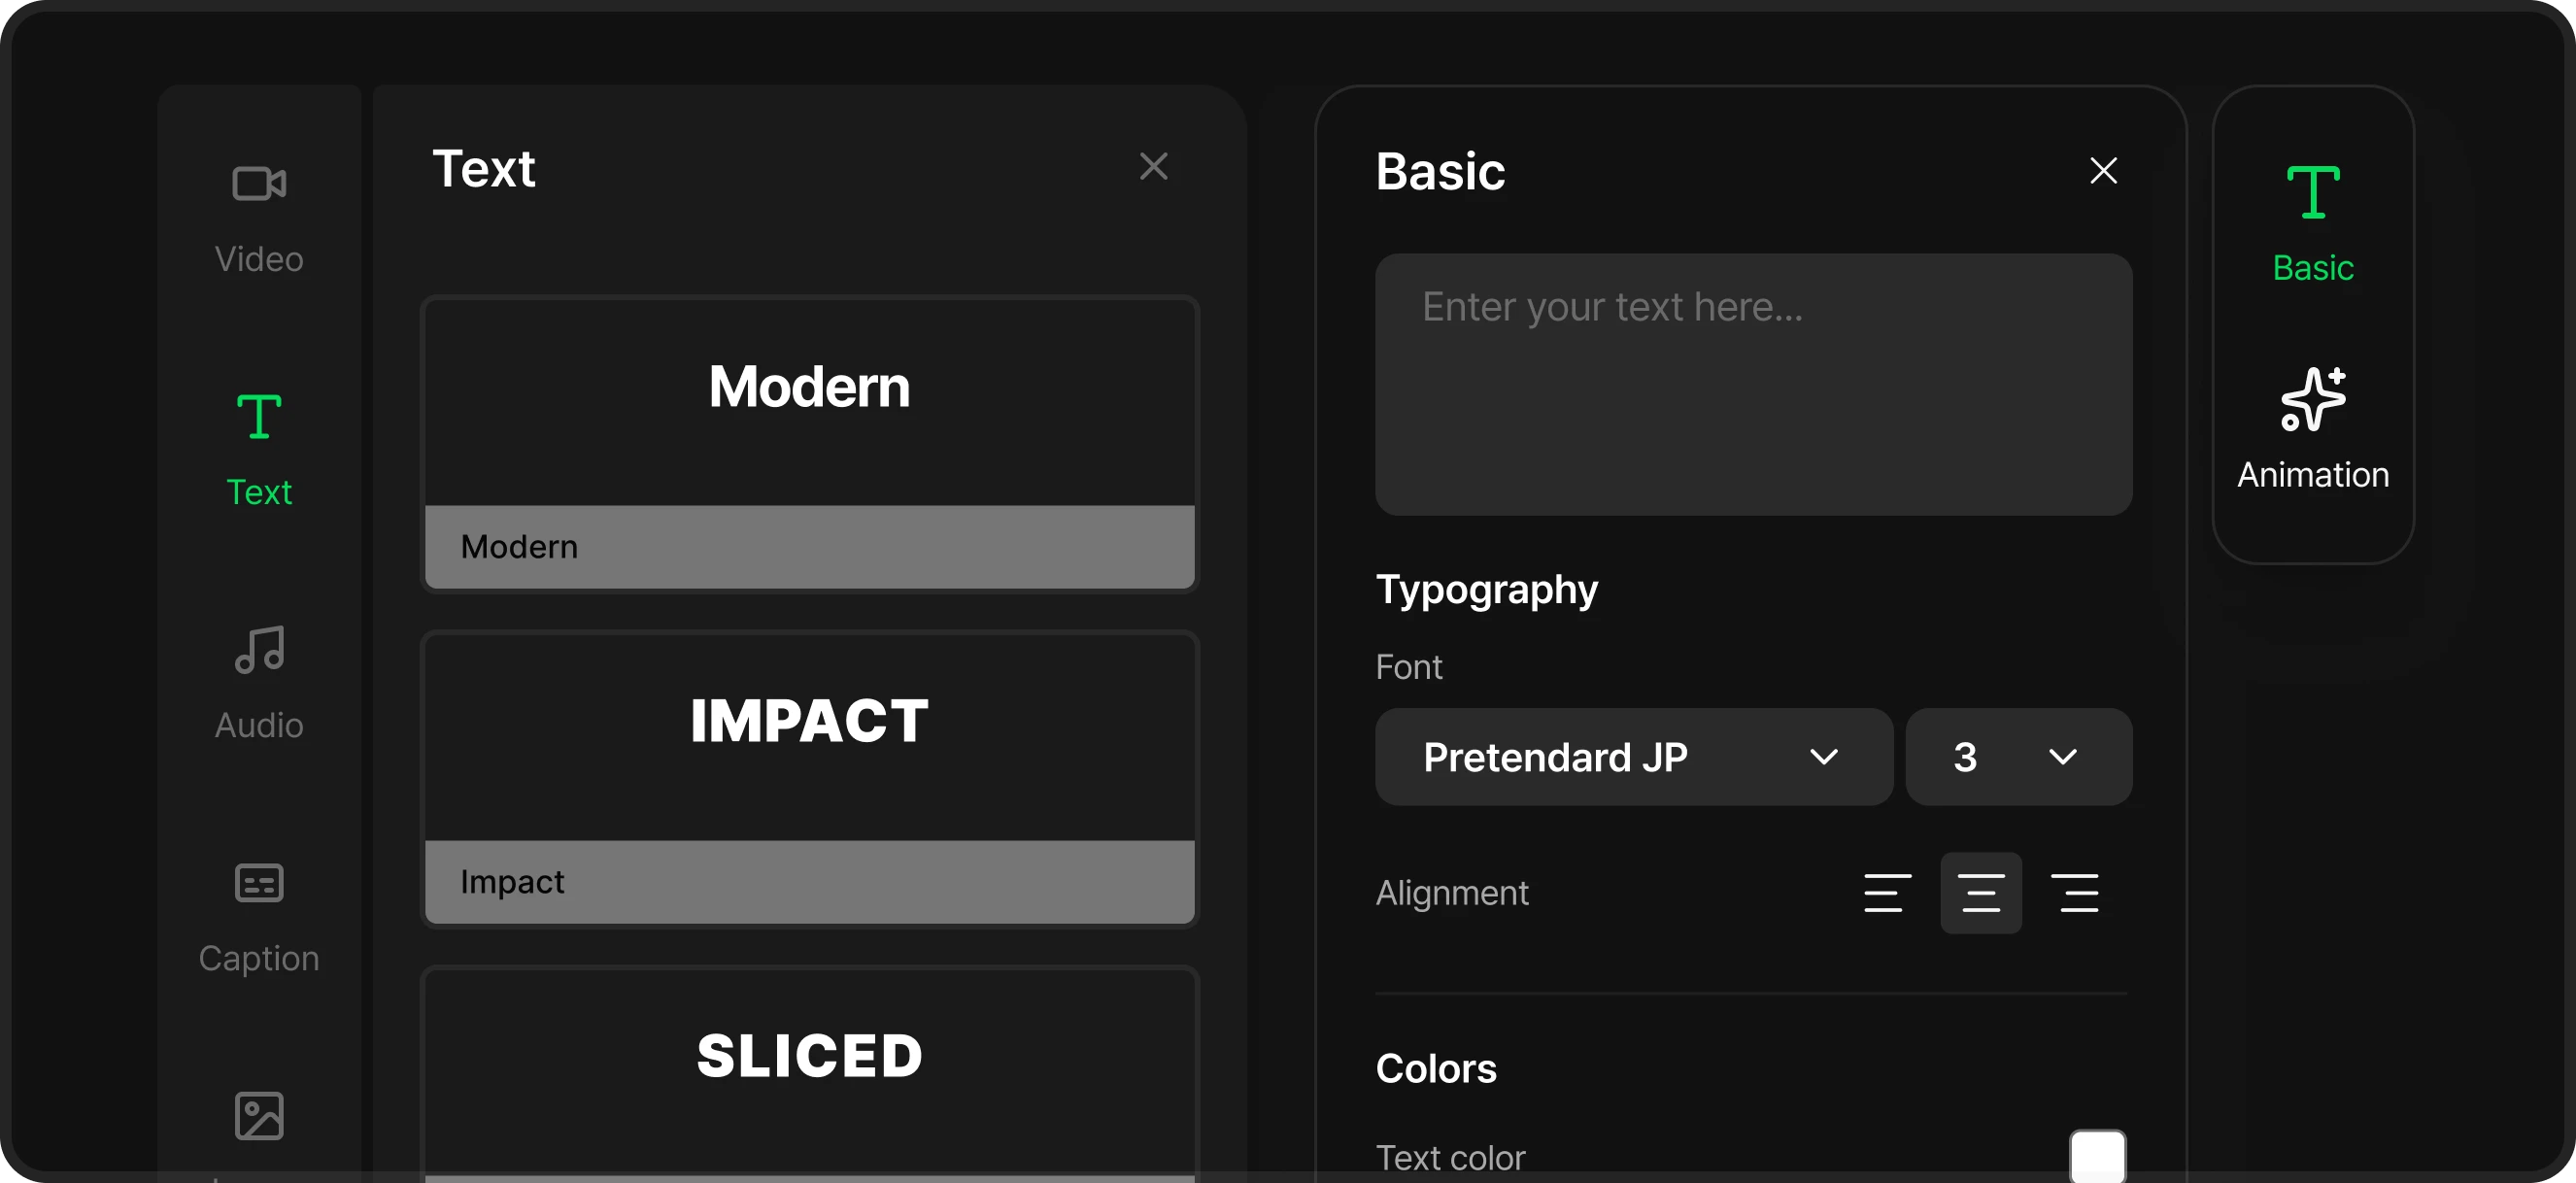Viewport: 2576px width, 1183px height.
Task: Align text to the center
Action: pyautogui.click(x=1980, y=893)
